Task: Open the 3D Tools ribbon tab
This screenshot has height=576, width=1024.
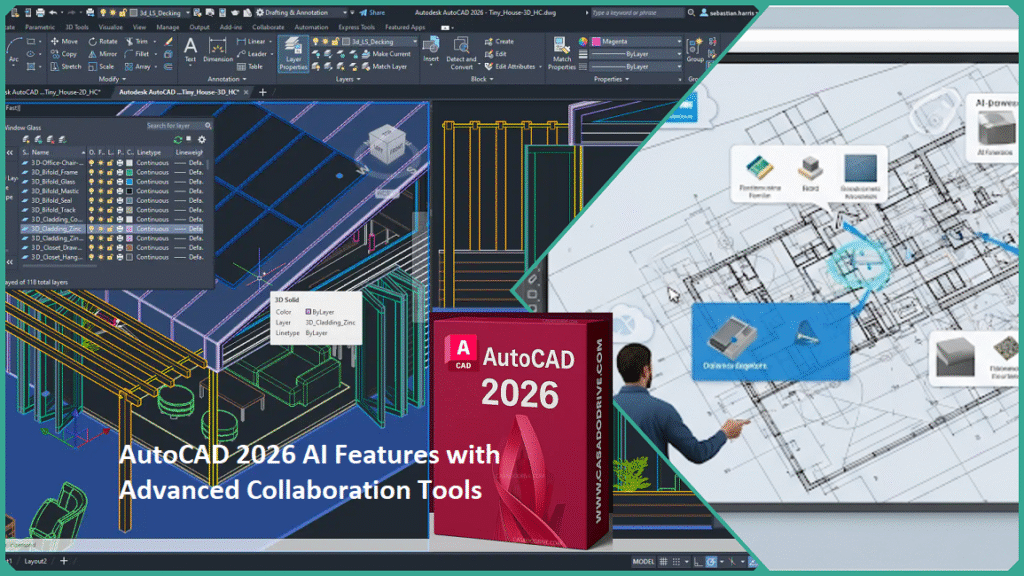Action: click(x=77, y=27)
